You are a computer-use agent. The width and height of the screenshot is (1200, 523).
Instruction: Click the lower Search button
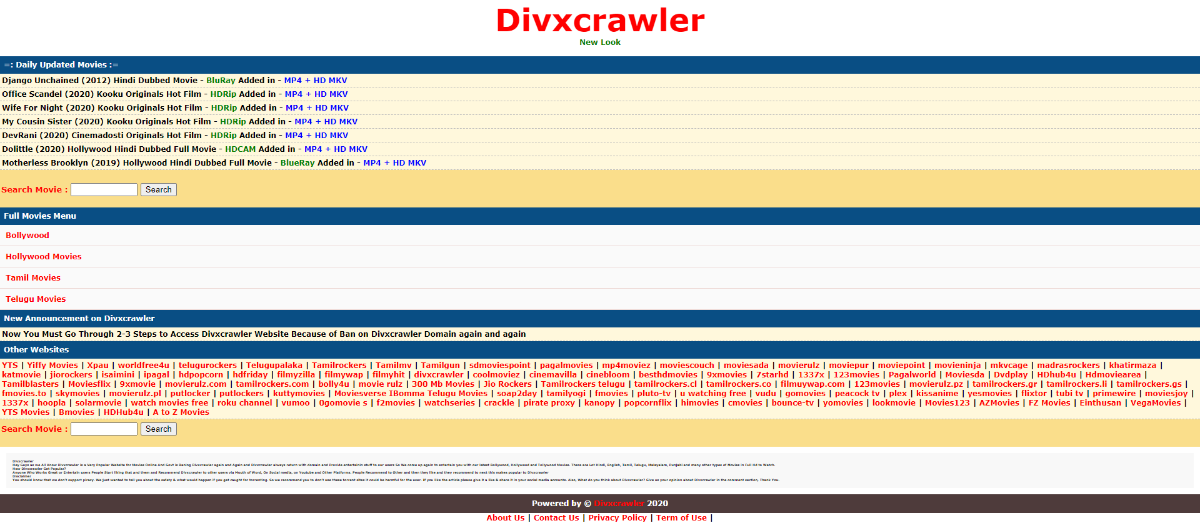159,429
